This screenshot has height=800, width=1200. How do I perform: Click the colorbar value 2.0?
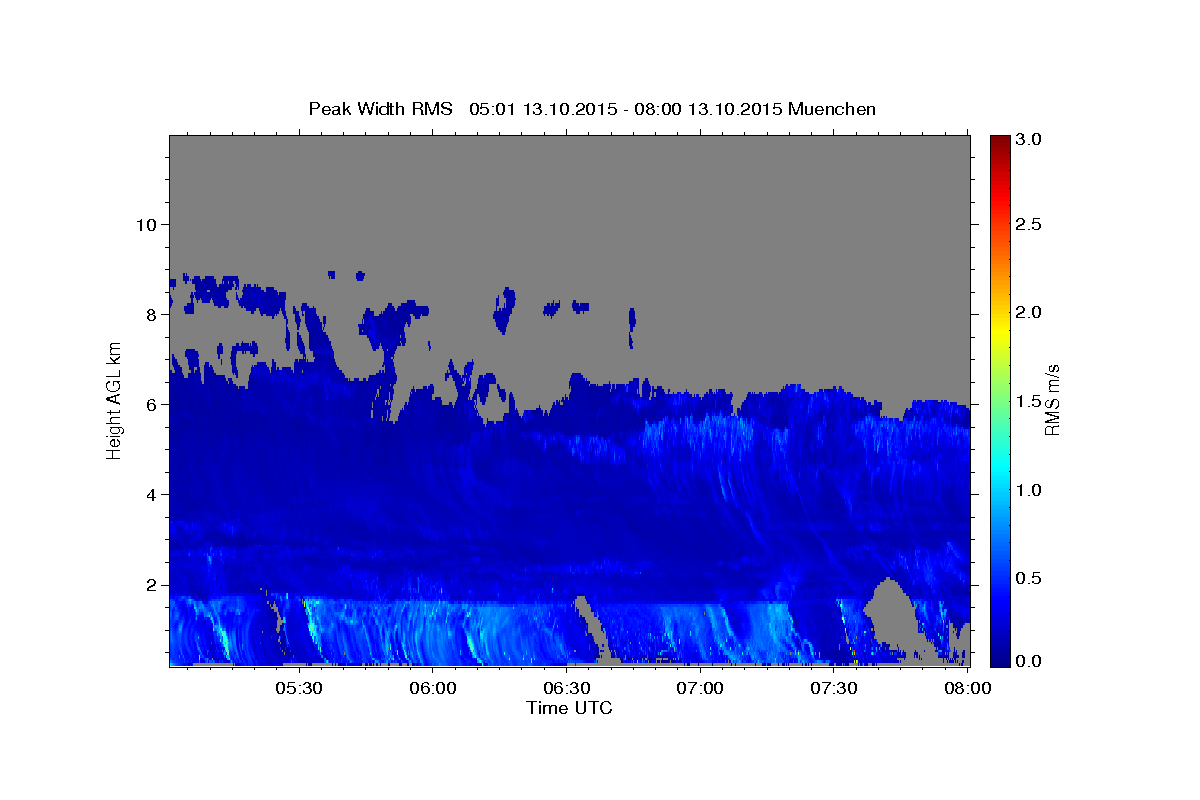[1030, 313]
